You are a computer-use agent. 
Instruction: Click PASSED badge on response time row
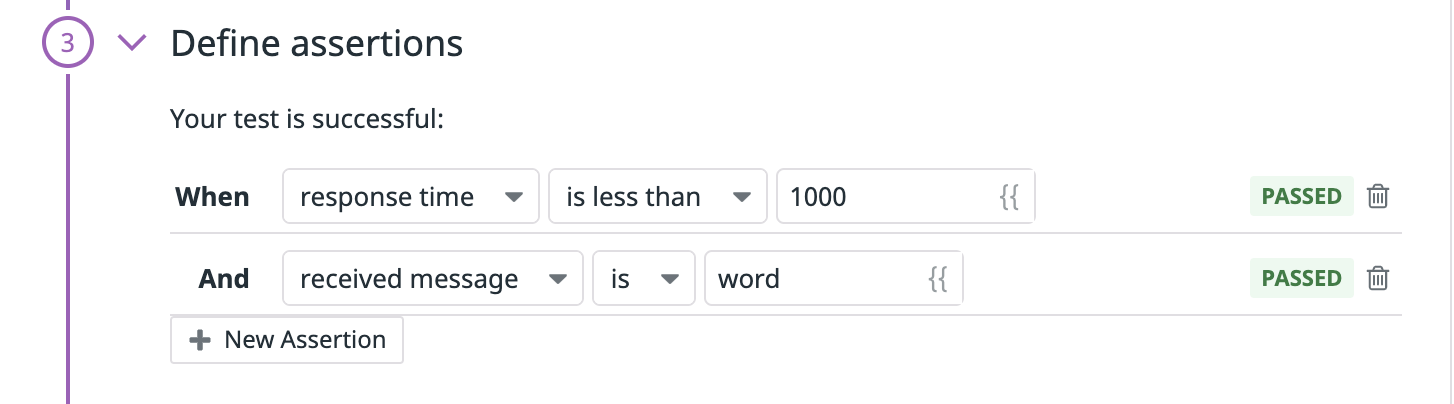pos(1301,197)
